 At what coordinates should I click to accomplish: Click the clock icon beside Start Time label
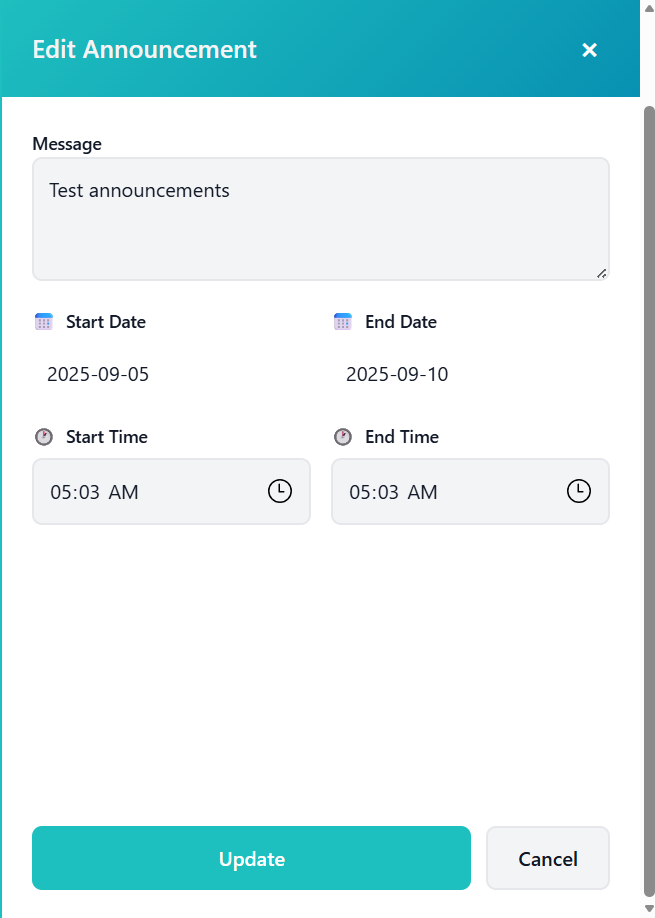(x=43, y=437)
